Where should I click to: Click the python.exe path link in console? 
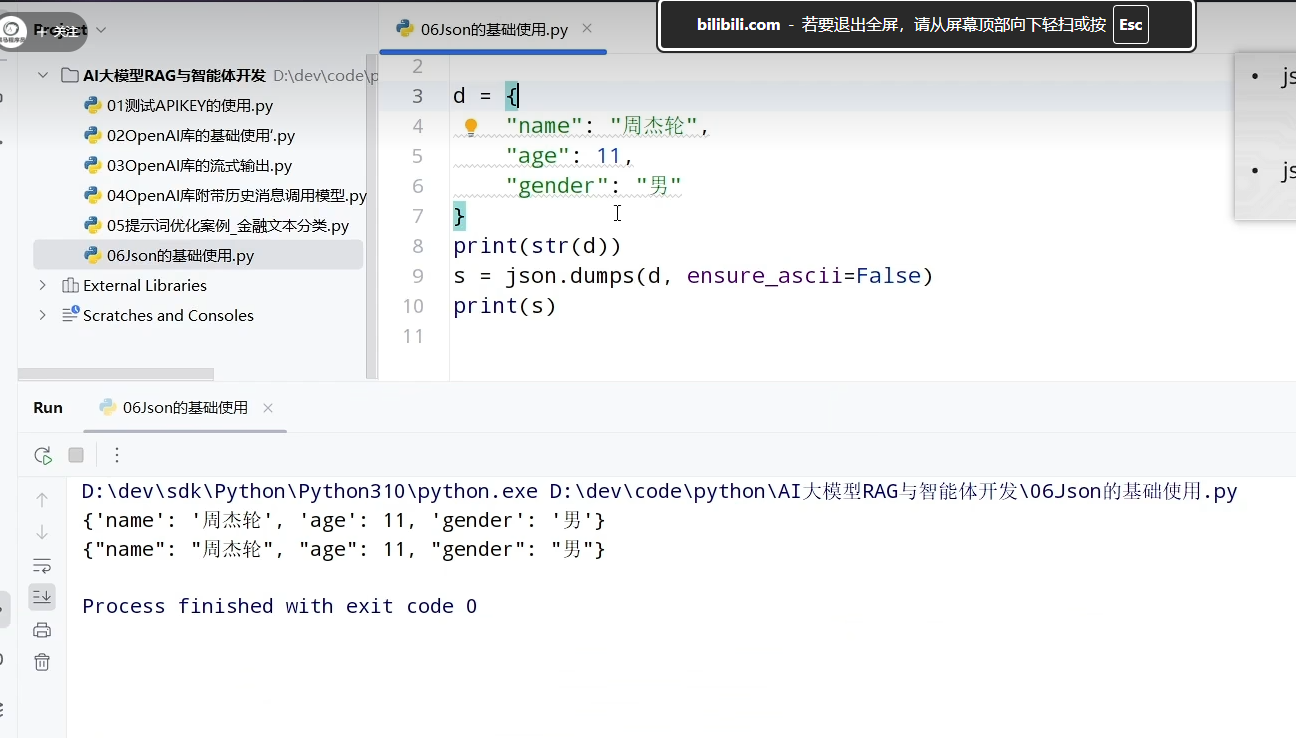click(x=312, y=492)
